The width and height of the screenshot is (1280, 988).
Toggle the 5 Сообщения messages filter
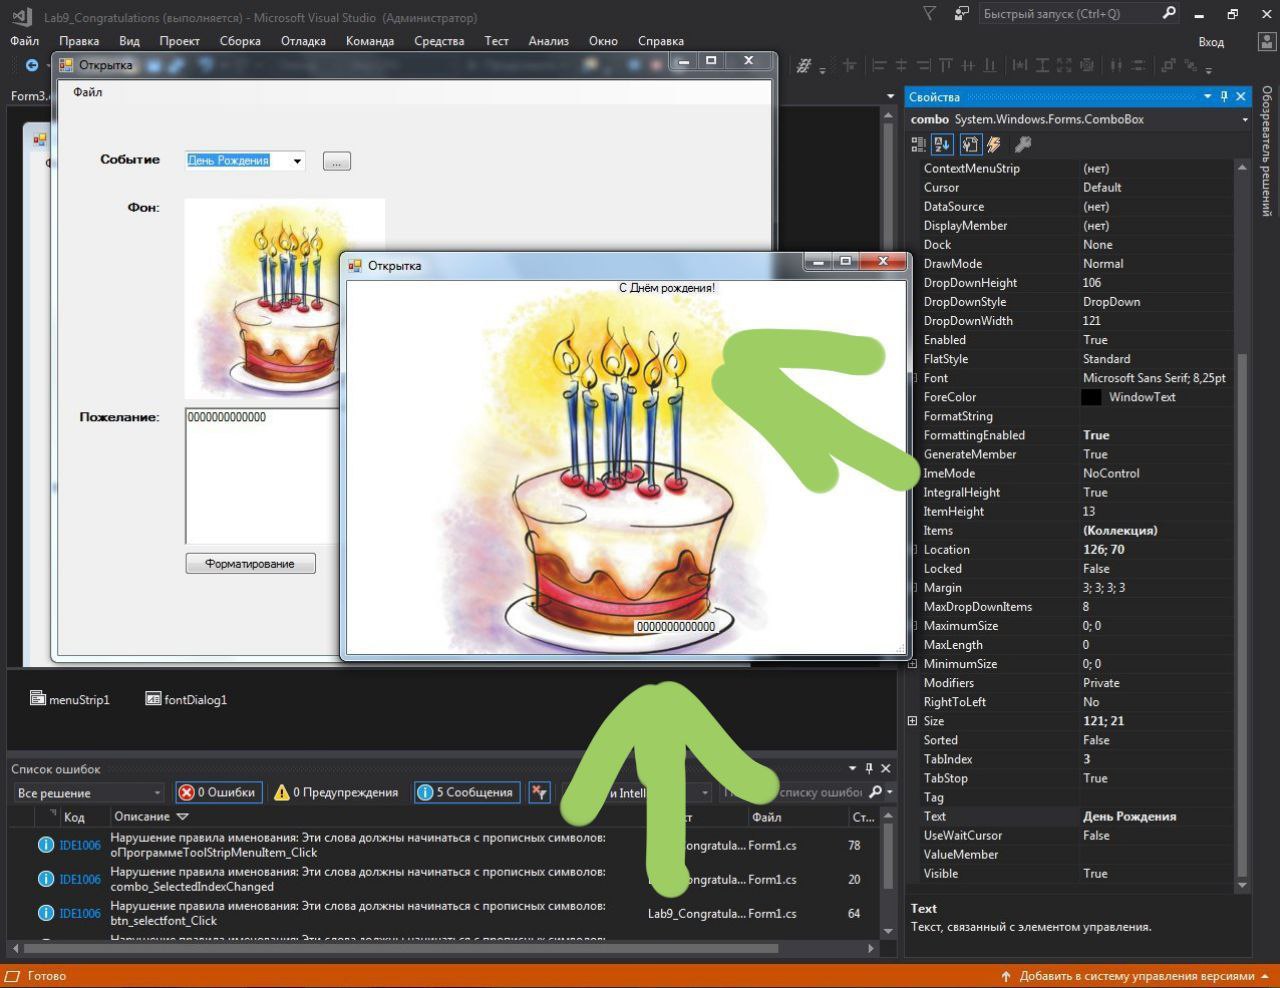pyautogui.click(x=467, y=793)
